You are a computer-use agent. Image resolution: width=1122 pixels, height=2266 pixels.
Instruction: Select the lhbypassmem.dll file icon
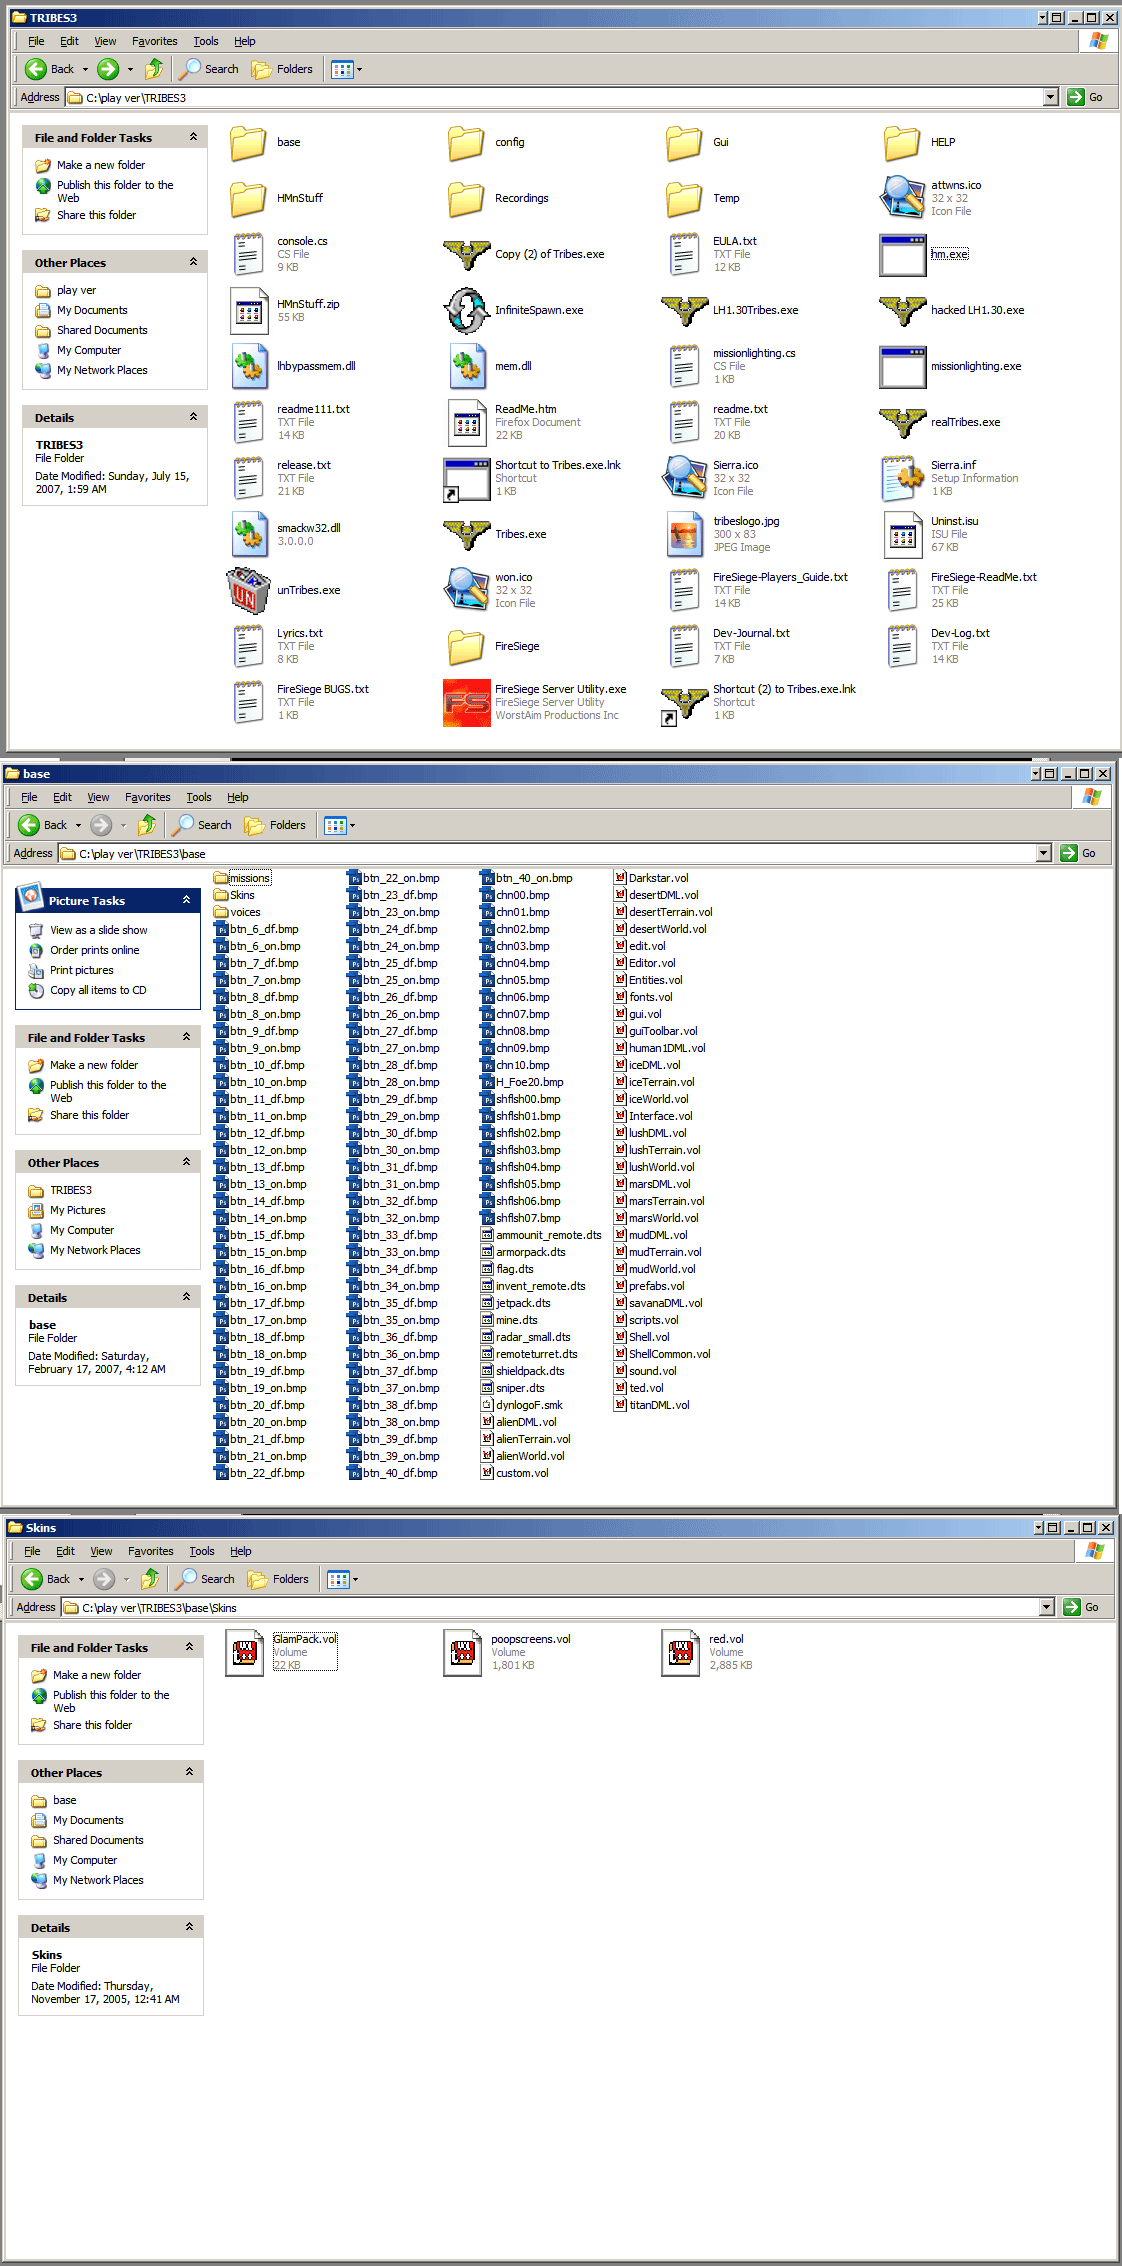click(248, 366)
